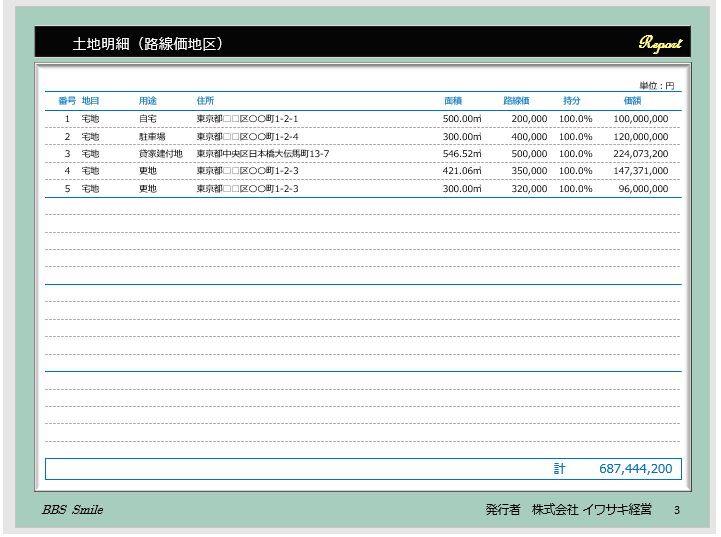
Task: Select the 面積 column header
Action: coord(453,101)
